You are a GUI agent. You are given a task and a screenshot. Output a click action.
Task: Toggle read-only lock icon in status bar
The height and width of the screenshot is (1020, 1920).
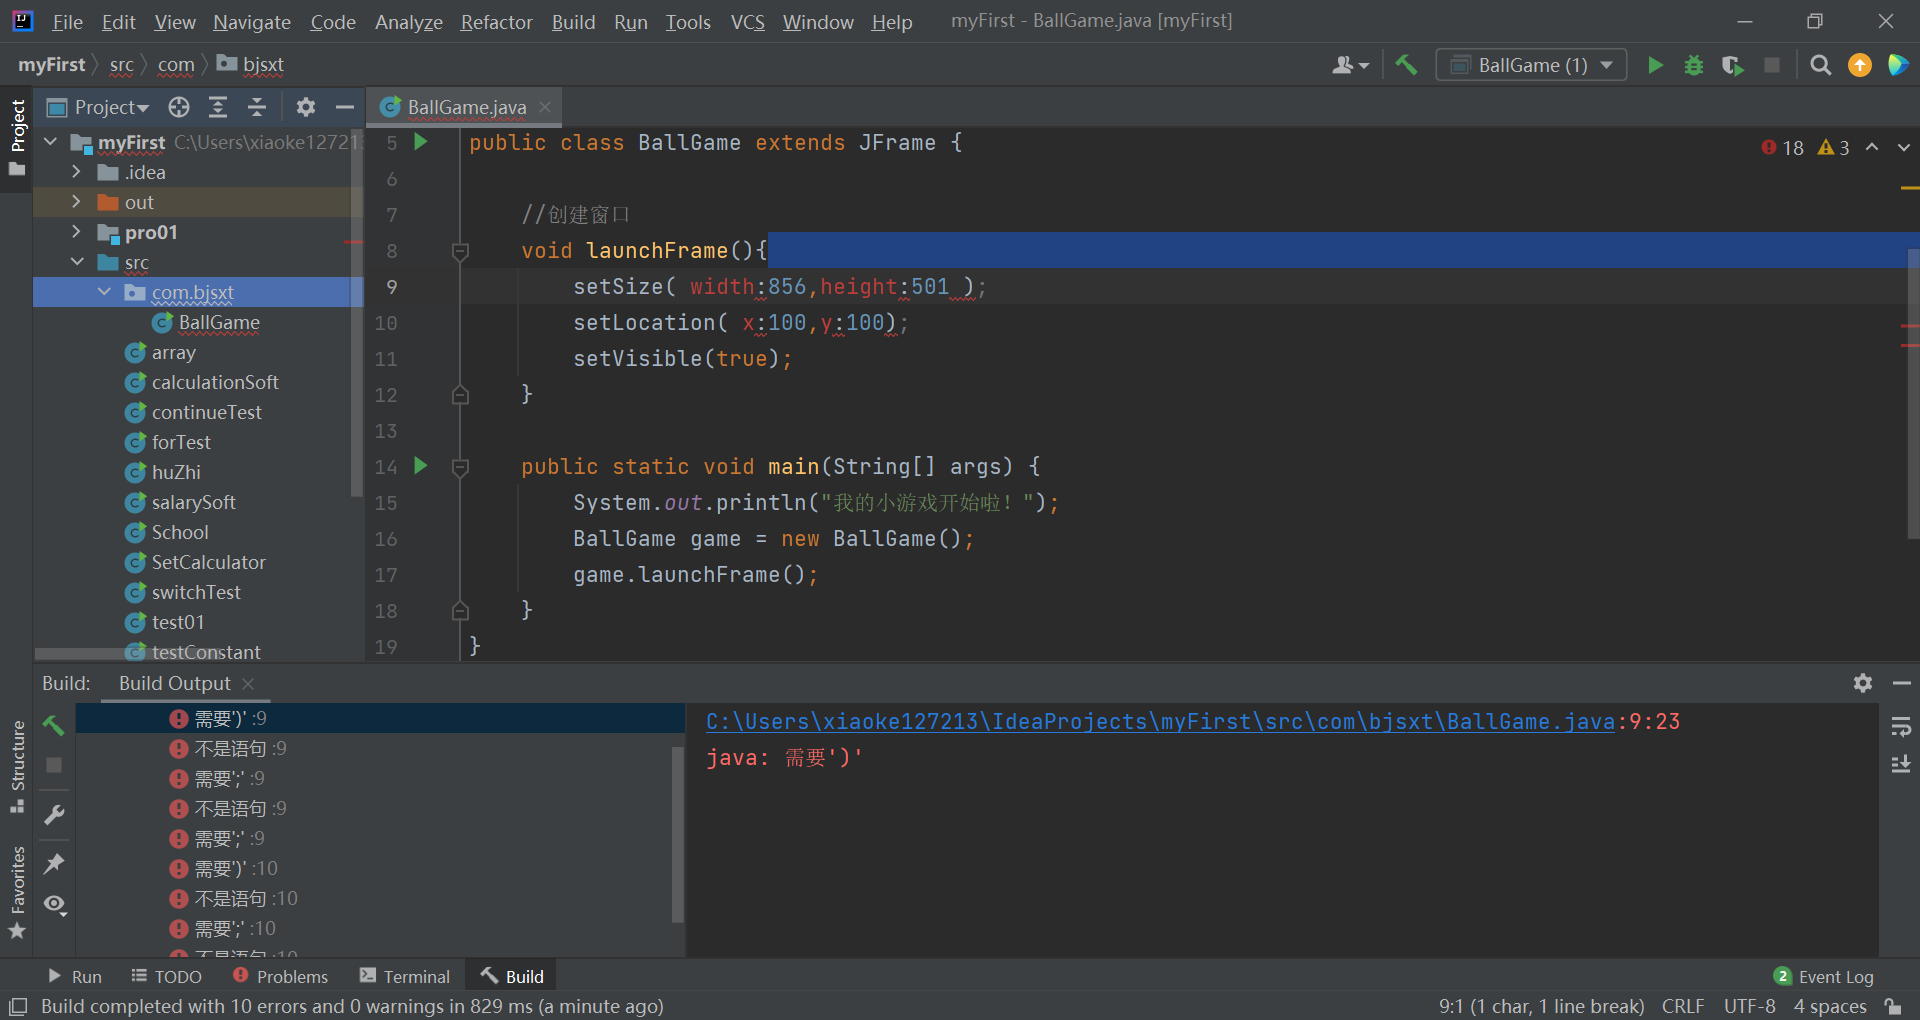[1892, 1006]
